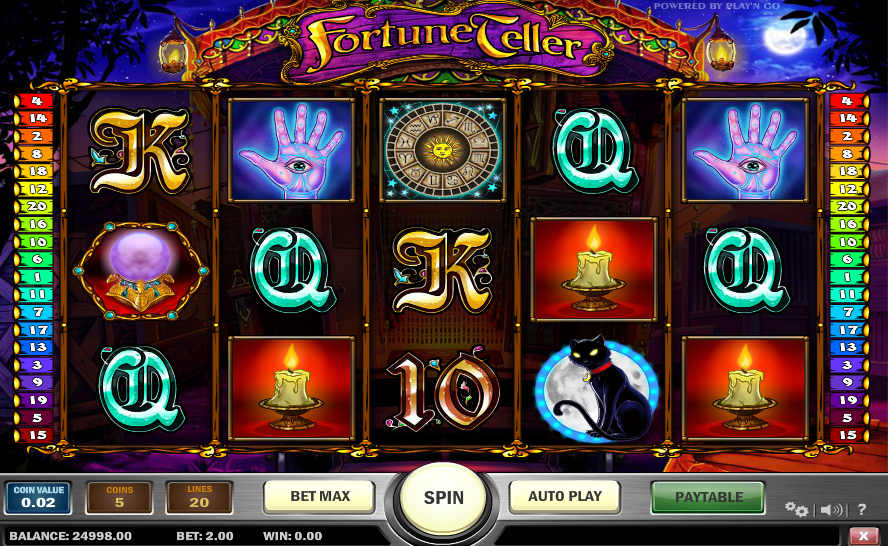The height and width of the screenshot is (546, 888).
Task: Click the palm hand symbol on reel two
Action: tap(291, 150)
